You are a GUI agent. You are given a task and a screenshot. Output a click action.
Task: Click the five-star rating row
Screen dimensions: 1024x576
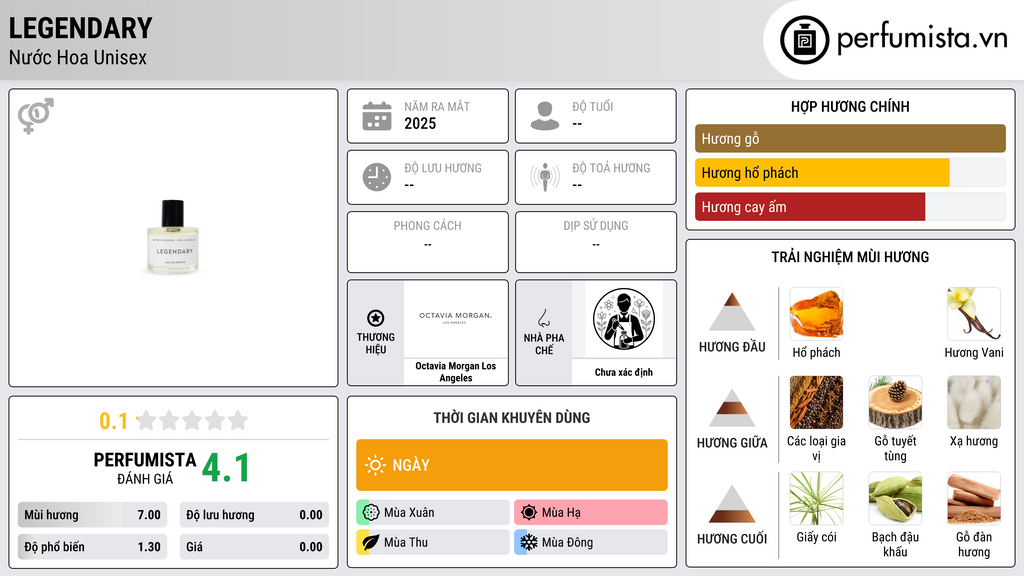pyautogui.click(x=192, y=420)
